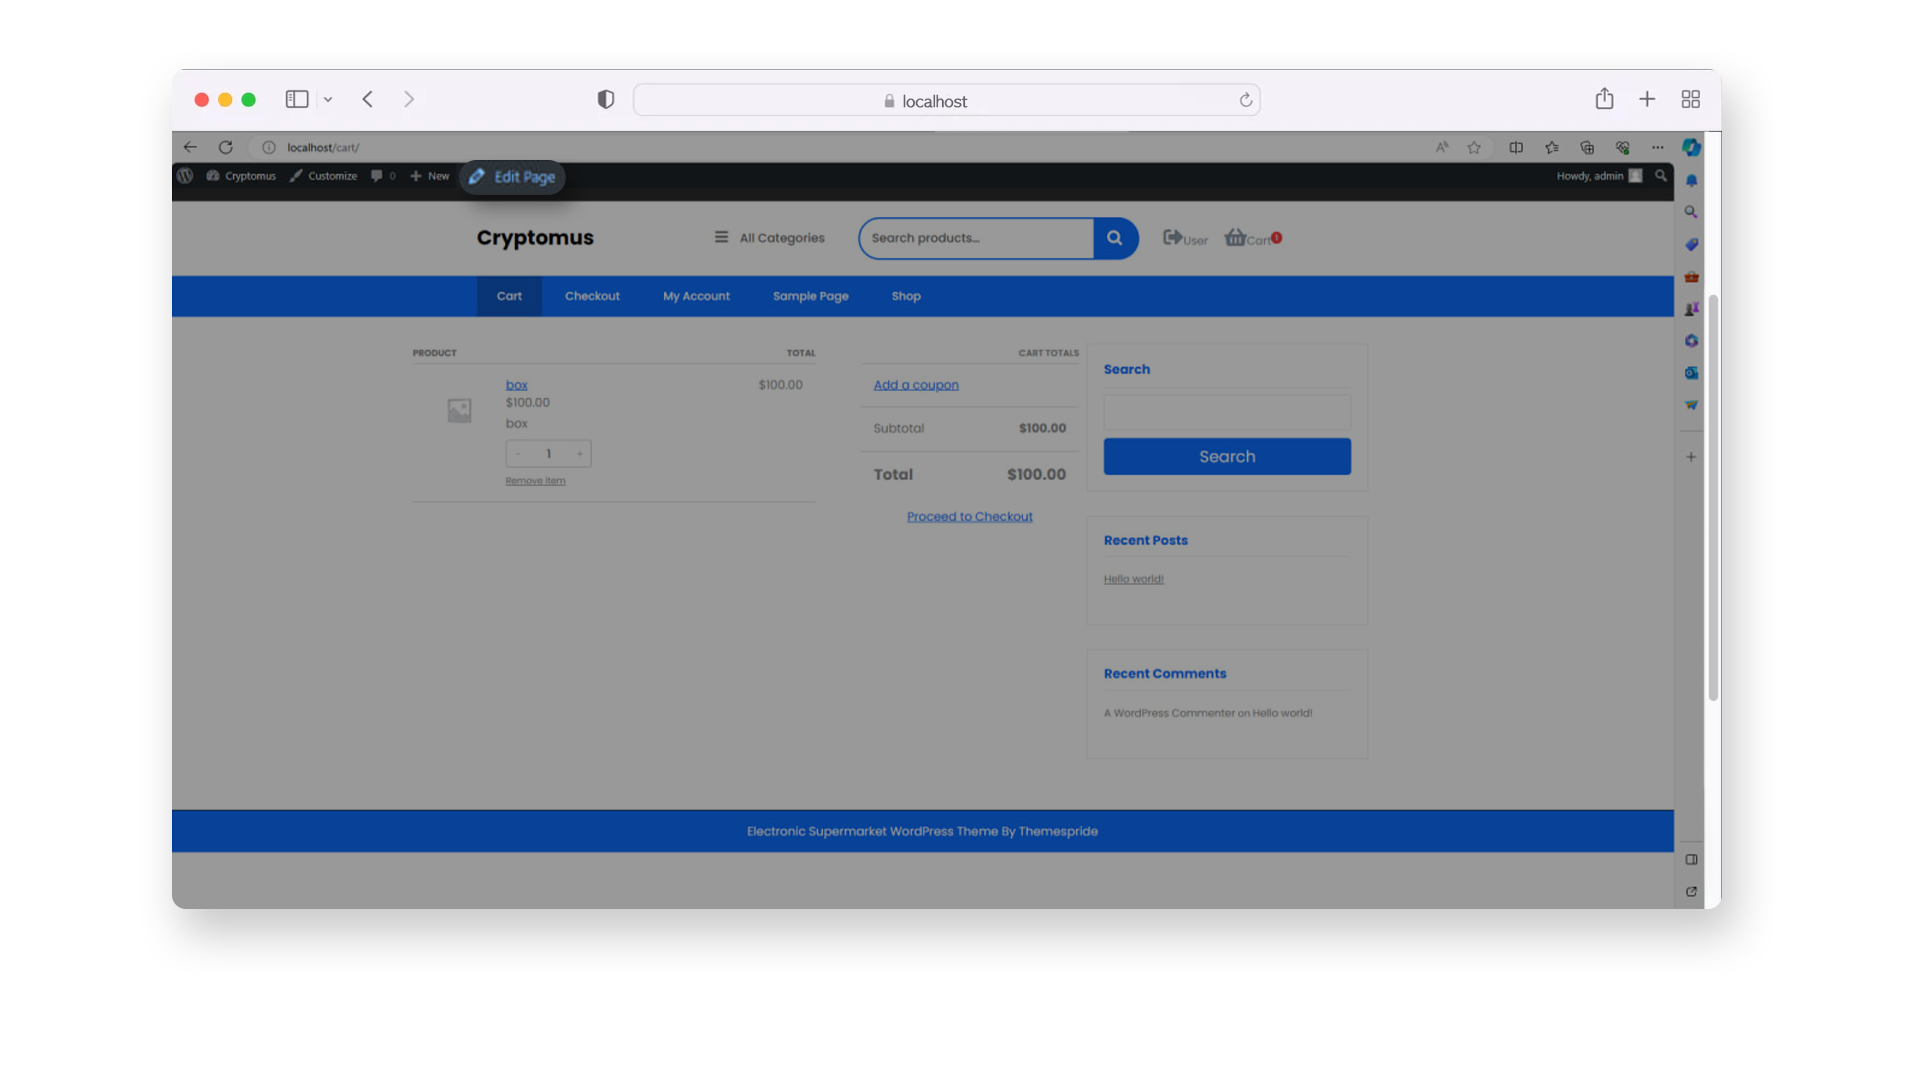This screenshot has height=1080, width=1920.
Task: Click Safari's privacy shield icon
Action: point(605,99)
